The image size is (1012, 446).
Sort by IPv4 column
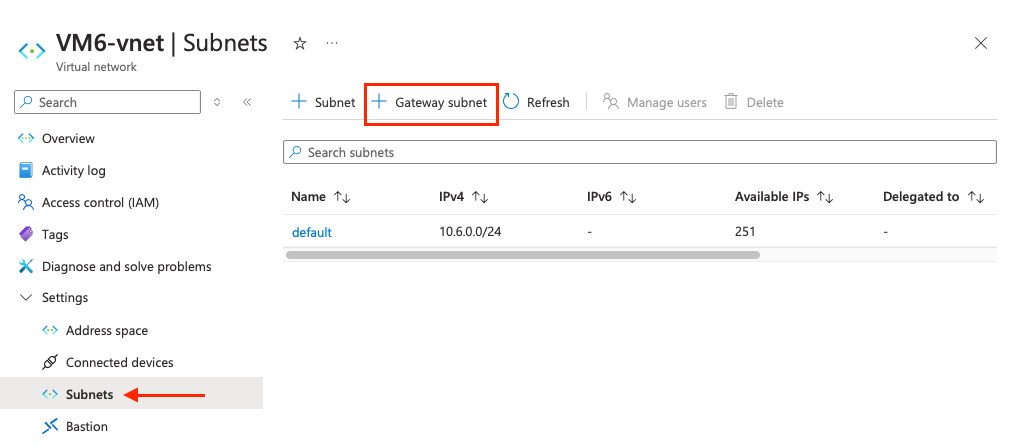coord(463,197)
